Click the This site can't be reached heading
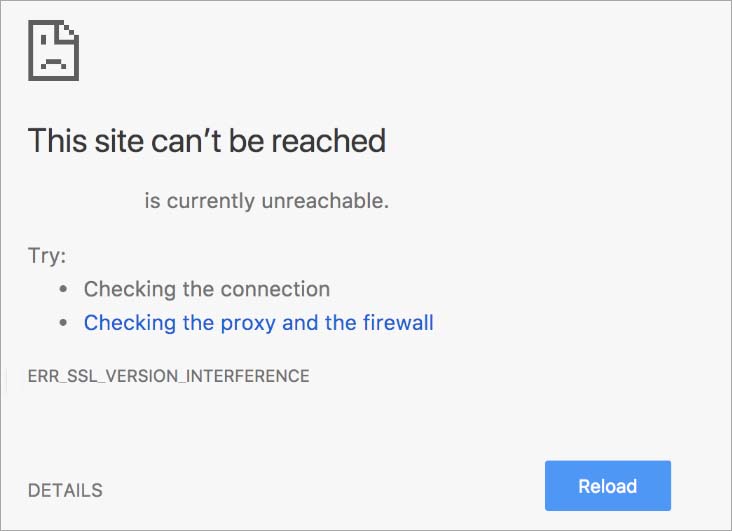Viewport: 732px width, 531px height. point(206,140)
